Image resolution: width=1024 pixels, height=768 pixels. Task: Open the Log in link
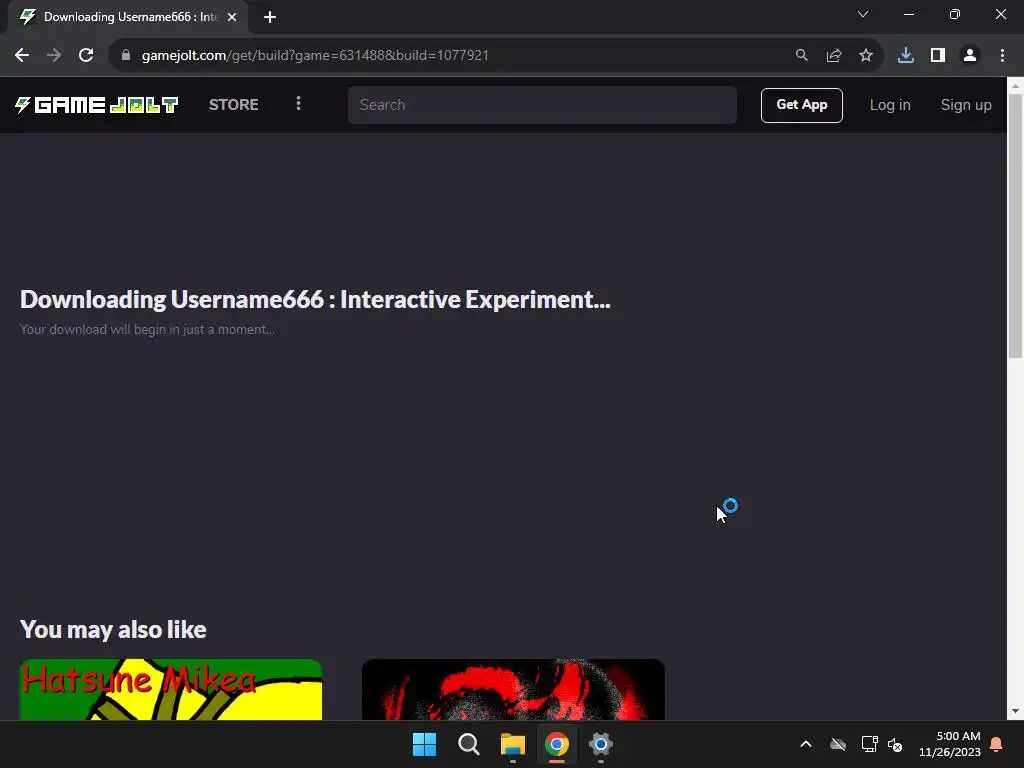889,105
